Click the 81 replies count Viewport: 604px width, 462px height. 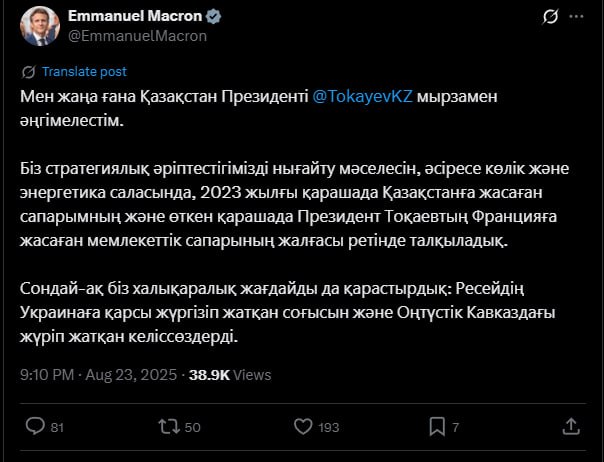(57, 427)
